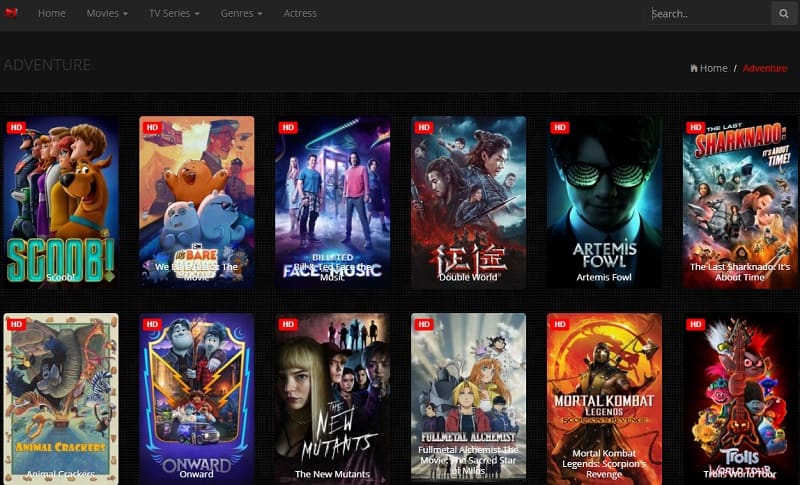Open the Scoob! movie poster
Image resolution: width=800 pixels, height=485 pixels.
point(61,202)
